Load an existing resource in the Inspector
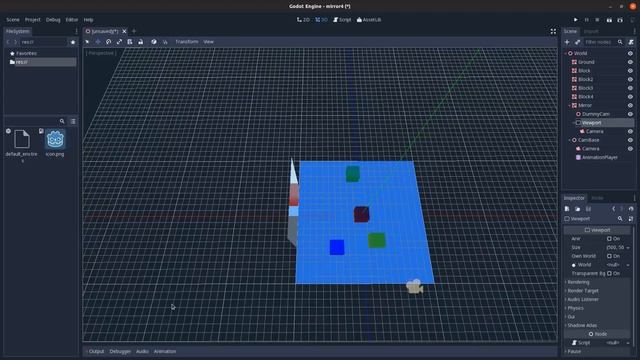Screen dimensions: 640x360 (x=578, y=209)
